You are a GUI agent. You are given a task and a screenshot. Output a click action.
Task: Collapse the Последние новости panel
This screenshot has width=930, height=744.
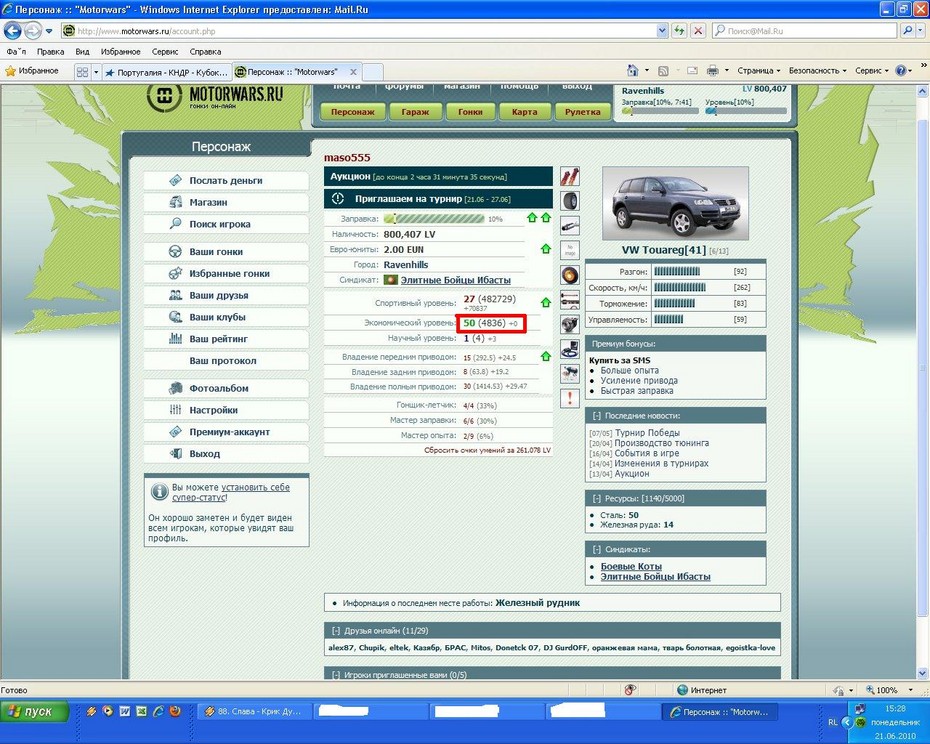(597, 416)
